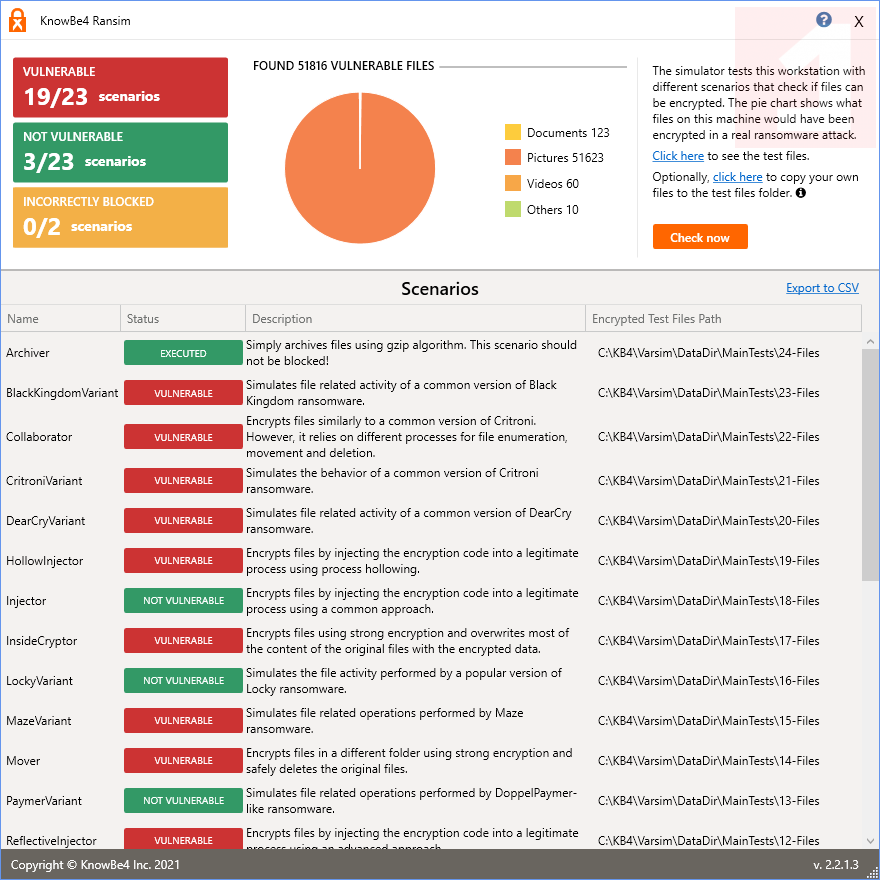This screenshot has width=880, height=880.
Task: Select the Mover scenario name
Action: click(x=23, y=761)
